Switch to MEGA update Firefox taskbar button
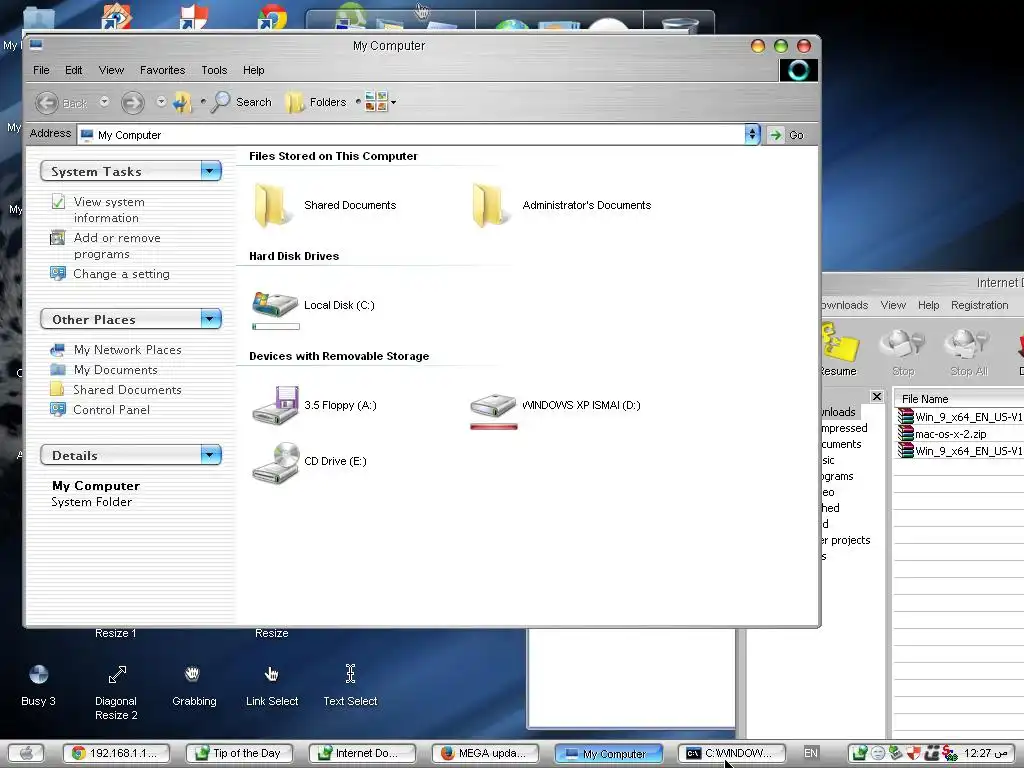Image resolution: width=1024 pixels, height=768 pixels. (x=486, y=753)
